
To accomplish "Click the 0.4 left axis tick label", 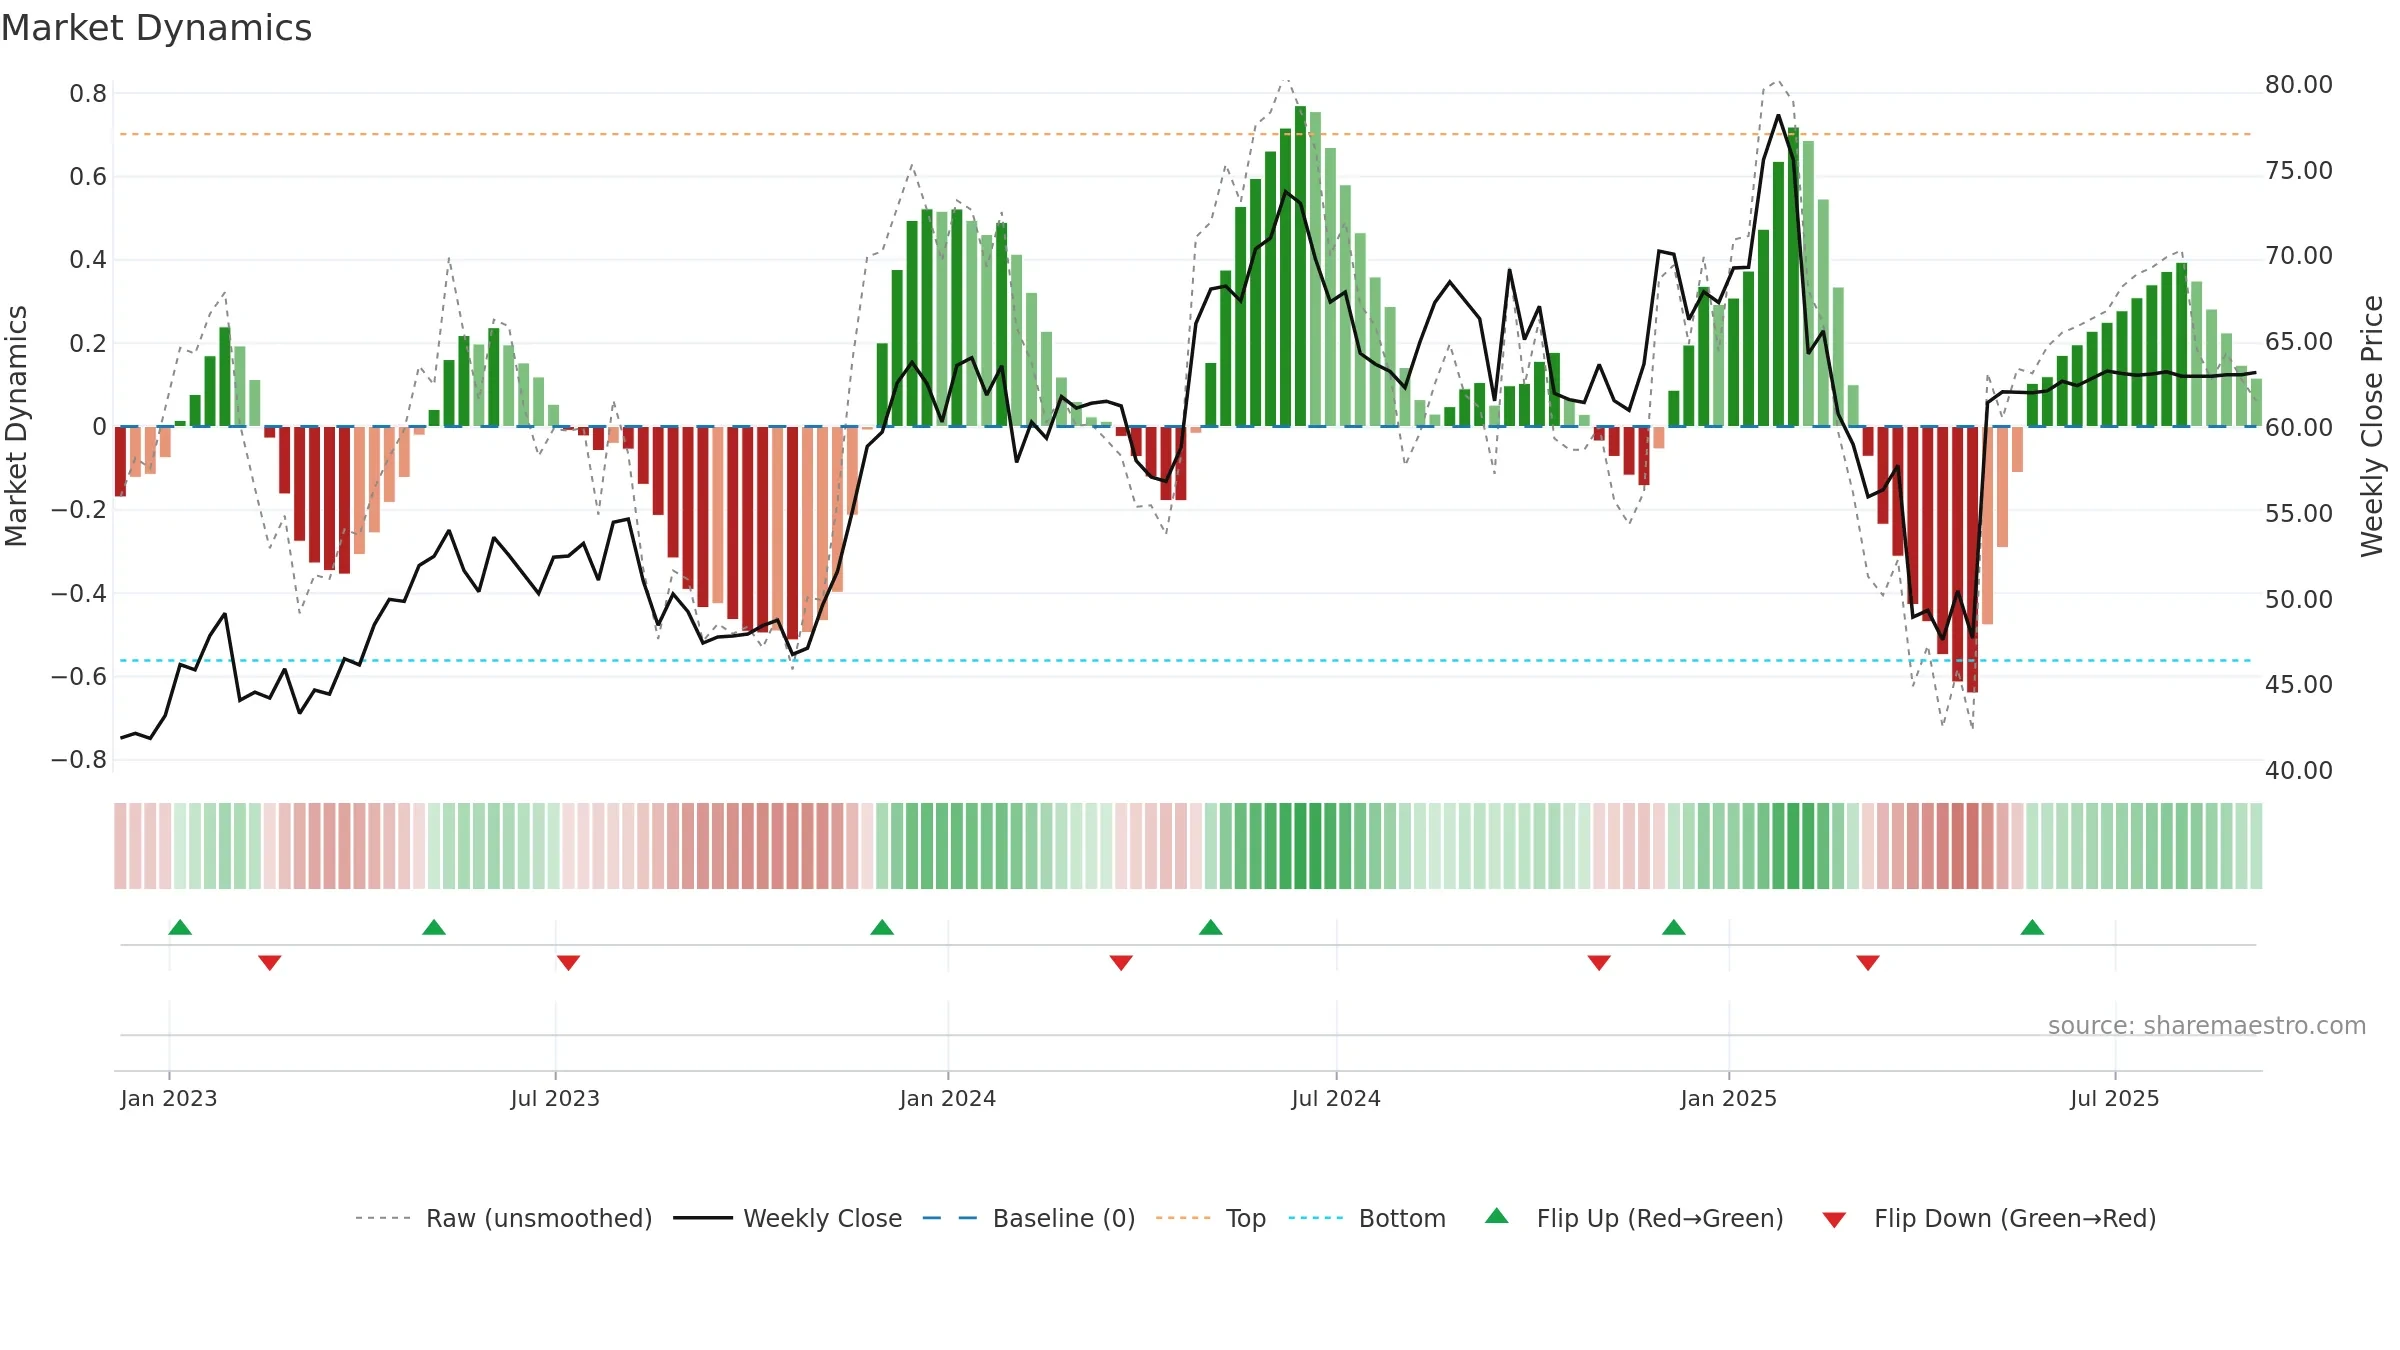I will point(88,260).
